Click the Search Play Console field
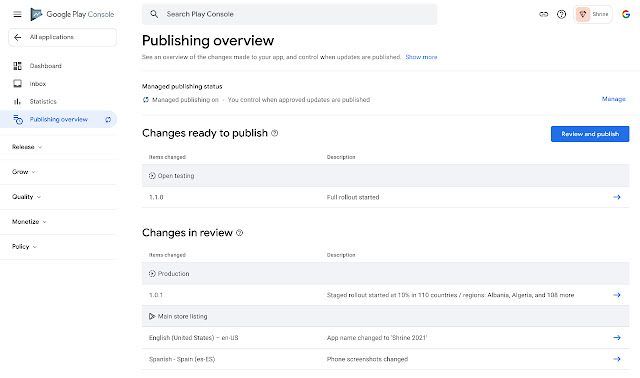The width and height of the screenshot is (640, 378). coord(289,14)
